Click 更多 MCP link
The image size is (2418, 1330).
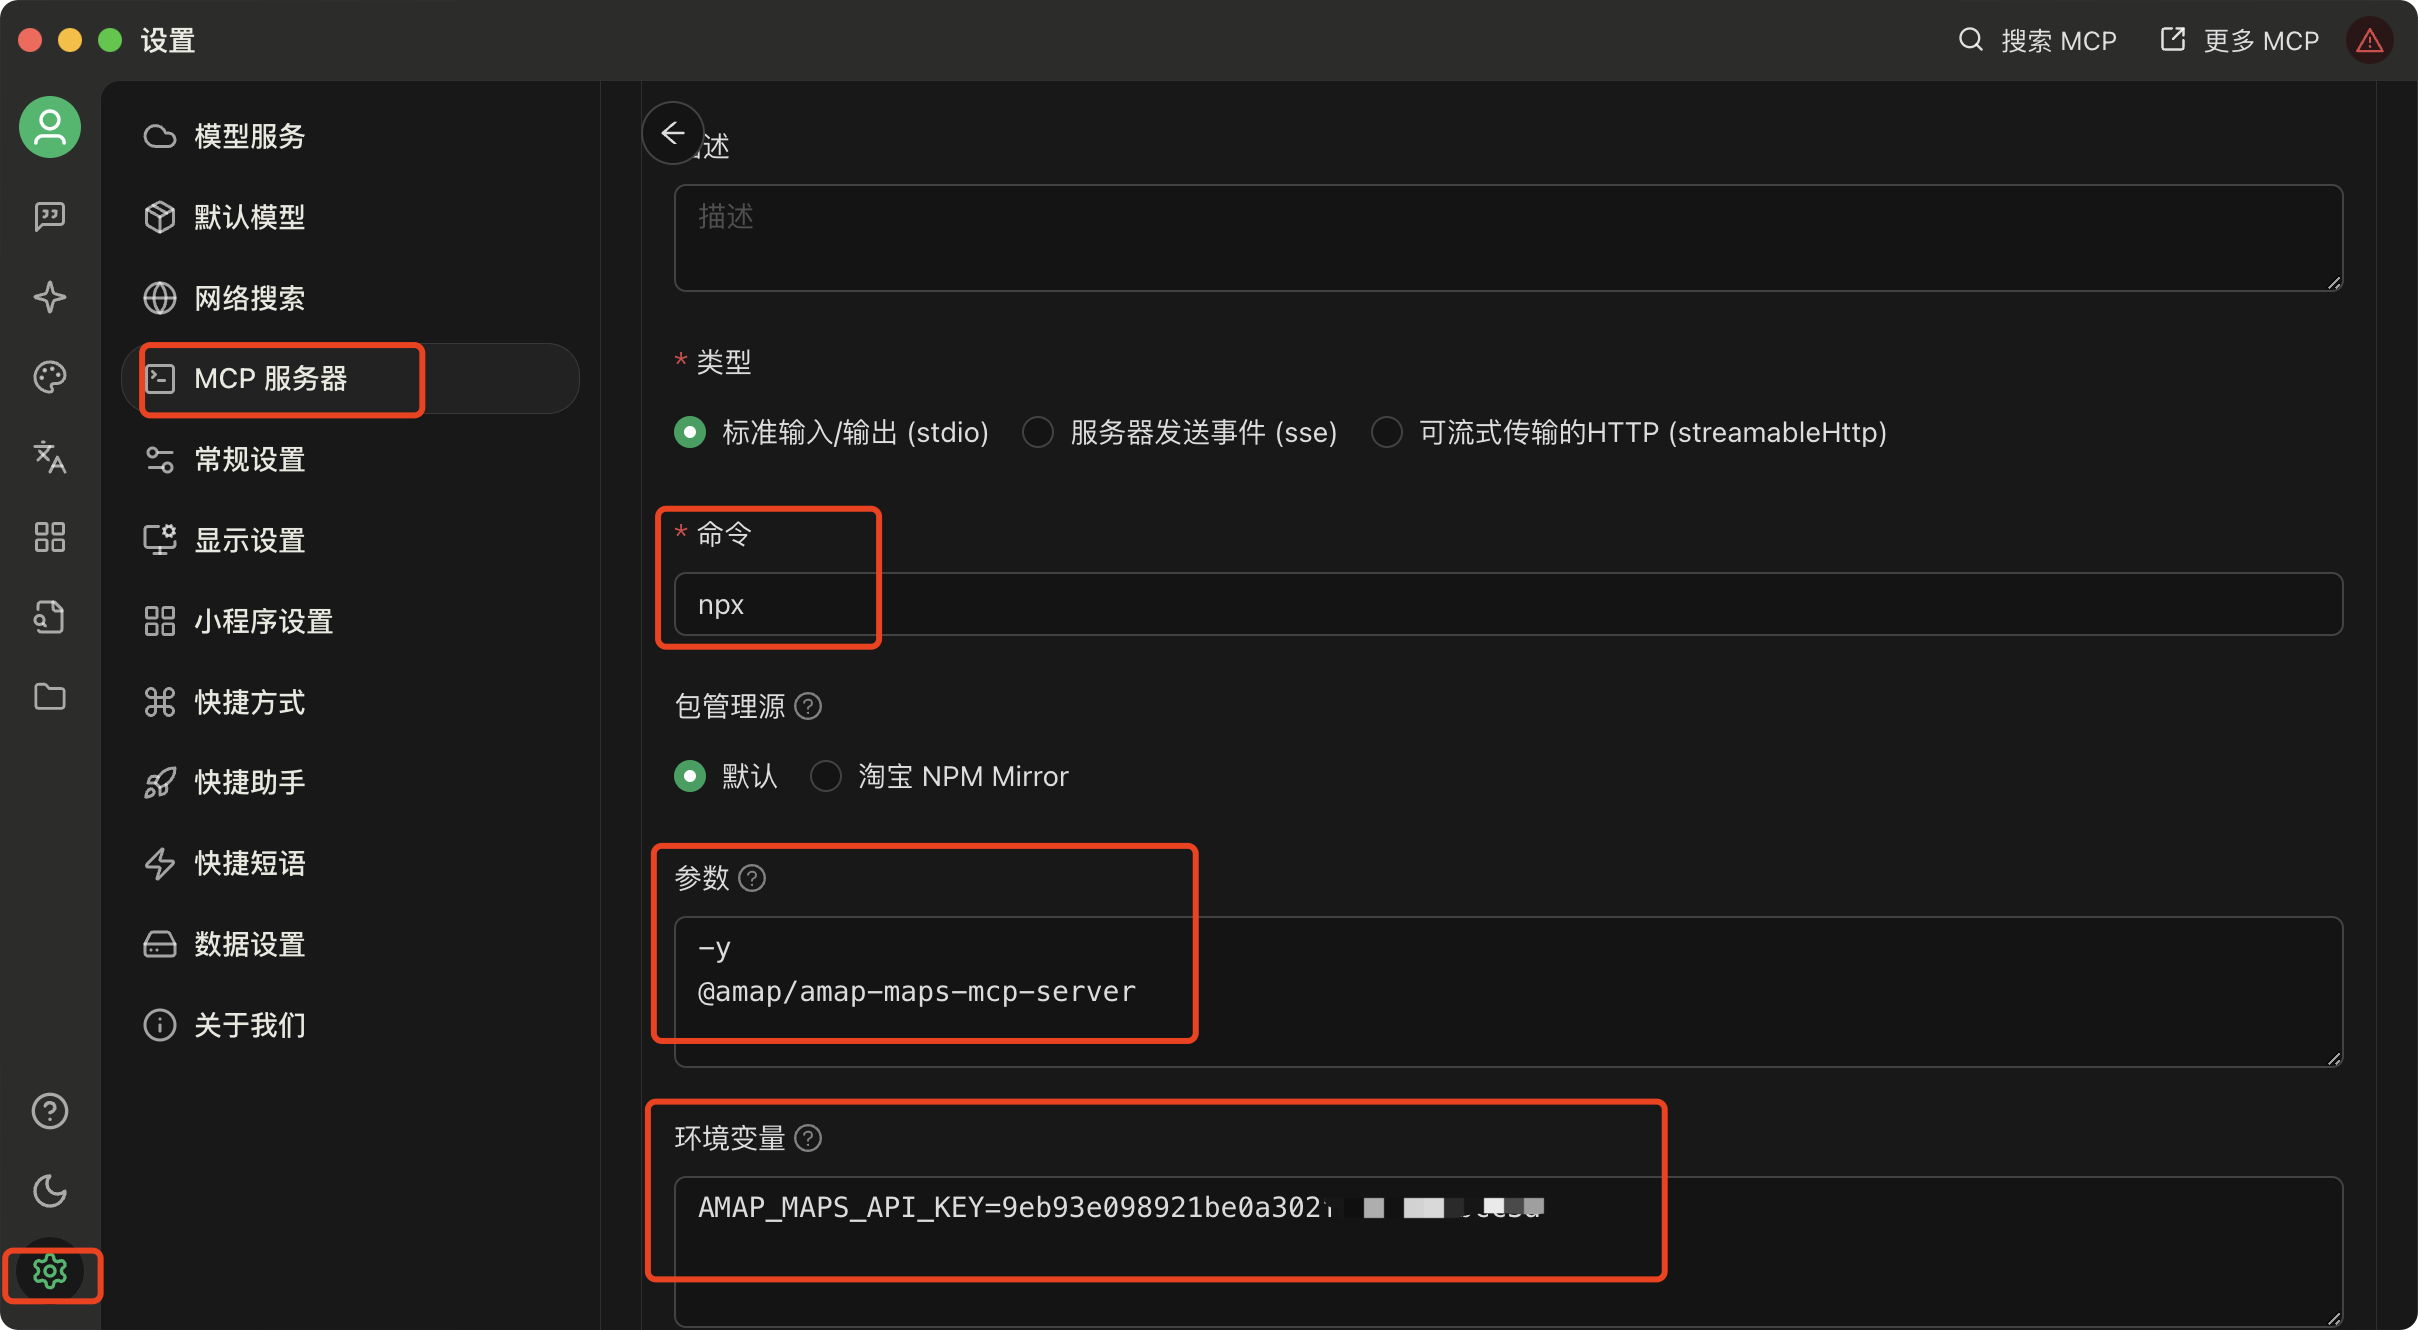point(2240,40)
